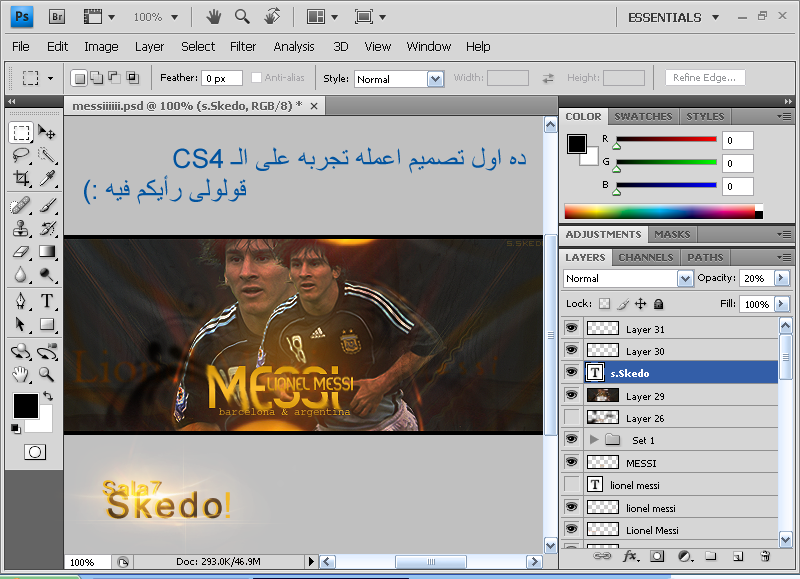Select the Horizontal Type tool
800x579 pixels.
click(47, 301)
